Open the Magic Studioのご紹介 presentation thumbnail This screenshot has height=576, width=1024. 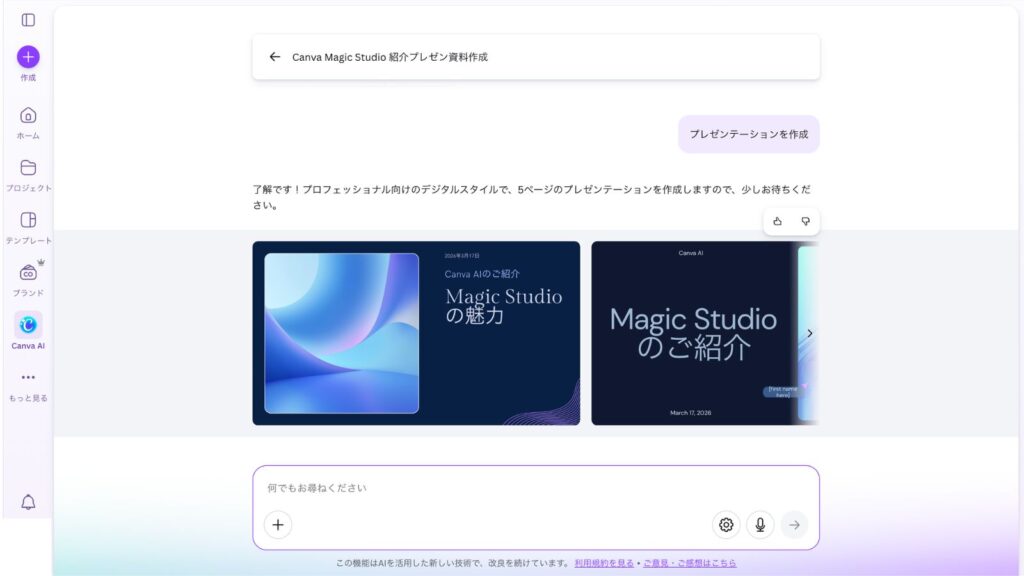click(693, 333)
